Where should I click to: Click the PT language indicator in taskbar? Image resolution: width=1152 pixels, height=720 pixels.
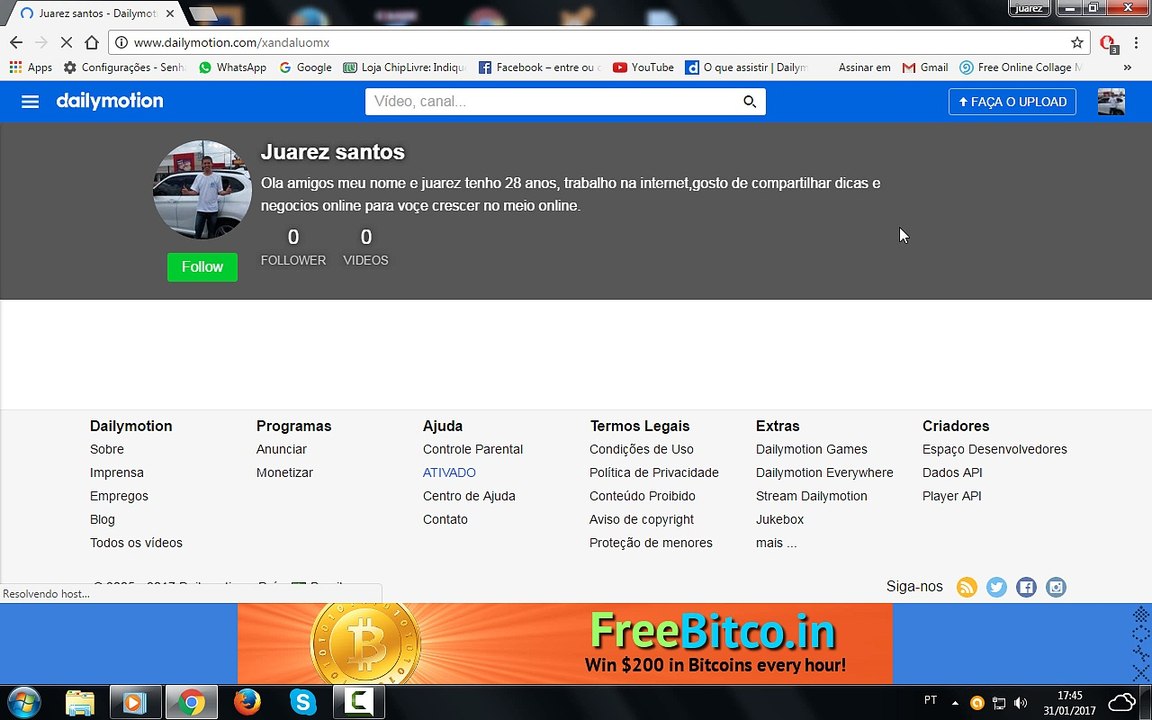click(x=930, y=700)
